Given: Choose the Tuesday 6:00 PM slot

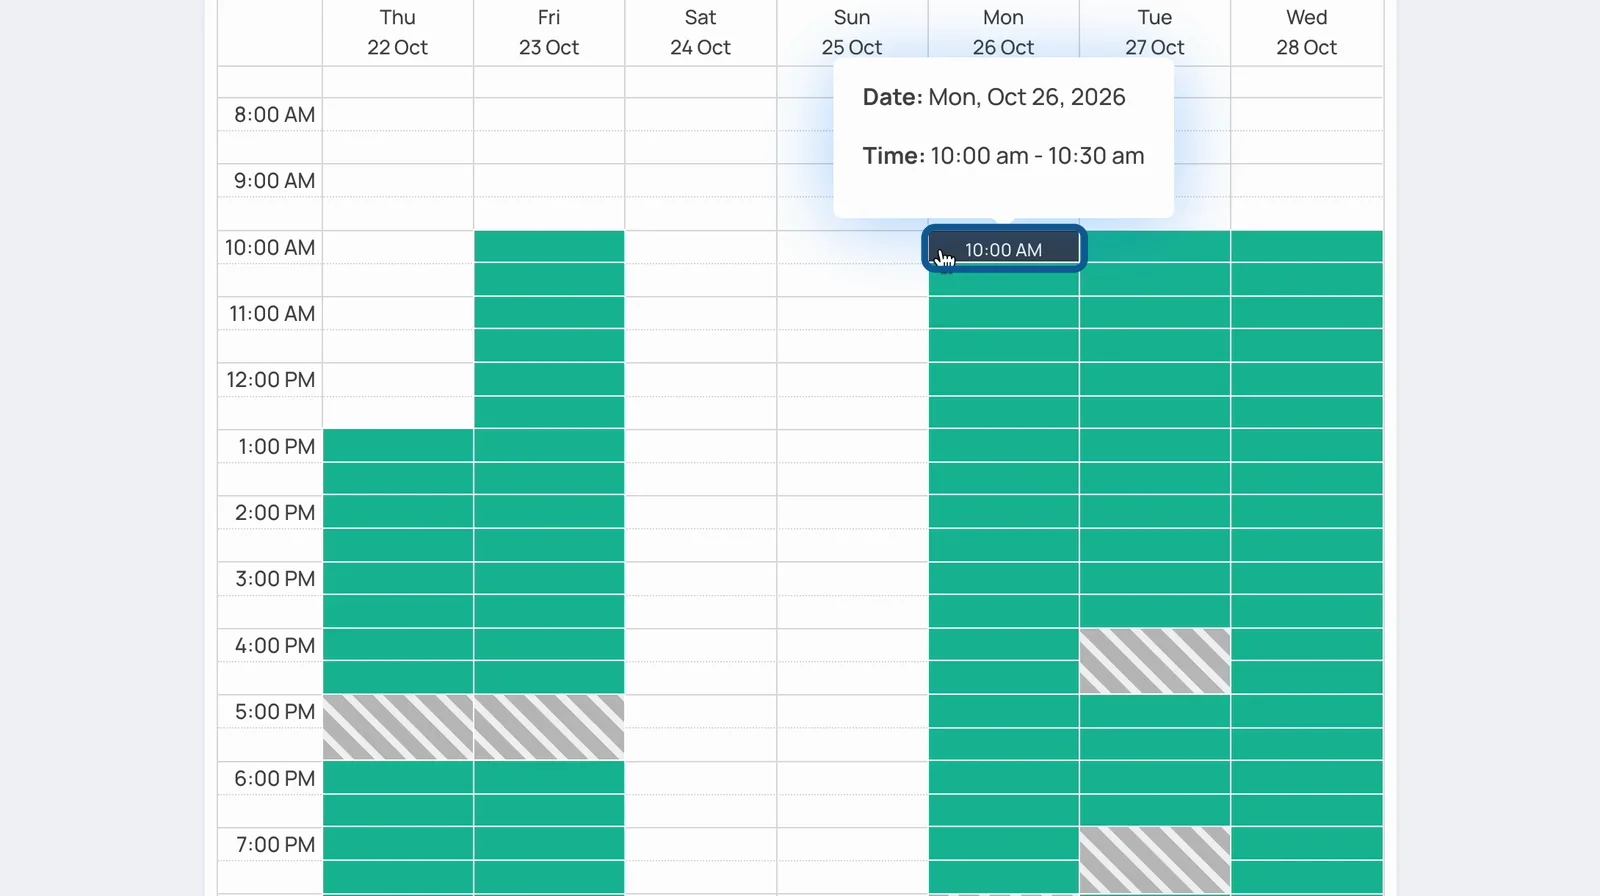Looking at the screenshot, I should pos(1155,777).
